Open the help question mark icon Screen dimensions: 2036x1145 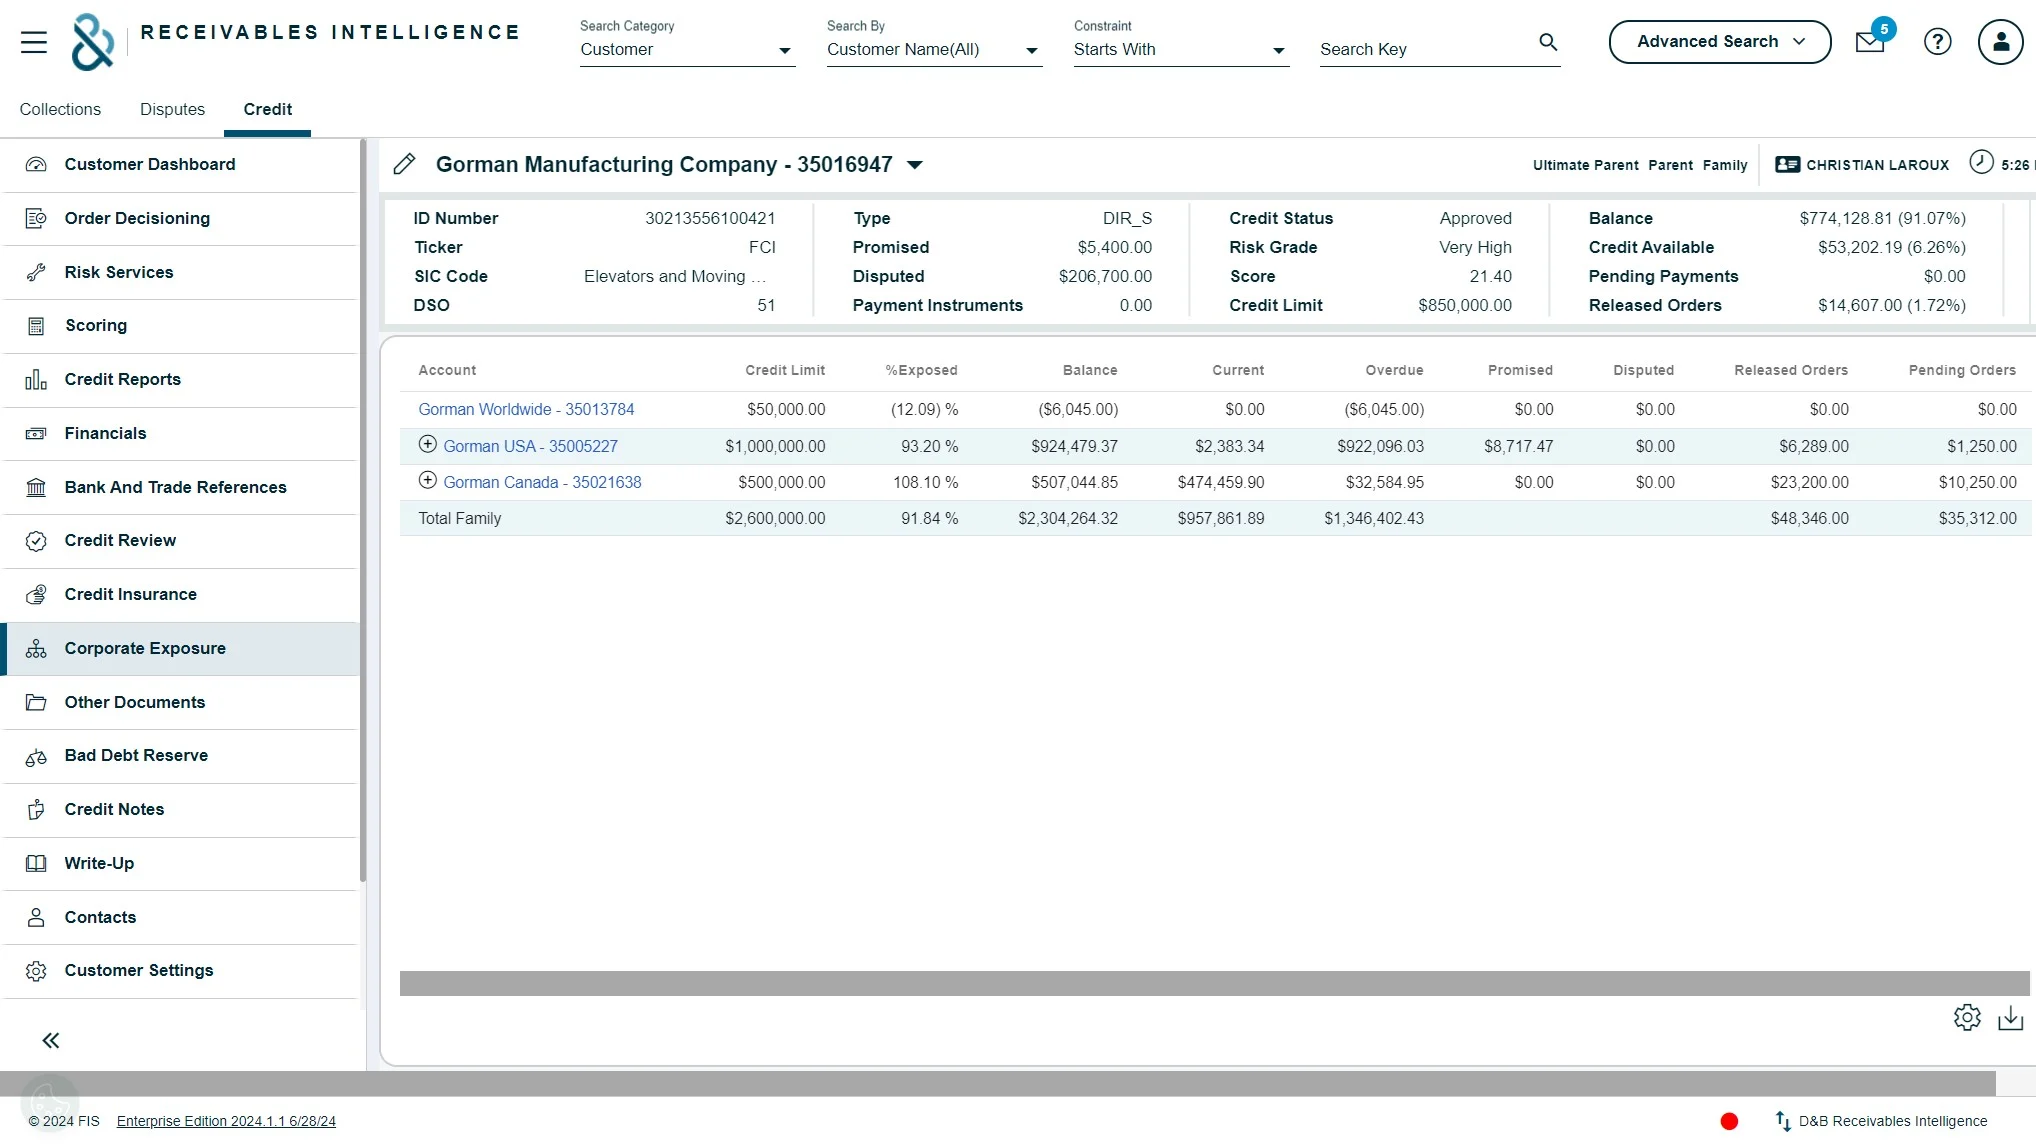tap(1938, 42)
